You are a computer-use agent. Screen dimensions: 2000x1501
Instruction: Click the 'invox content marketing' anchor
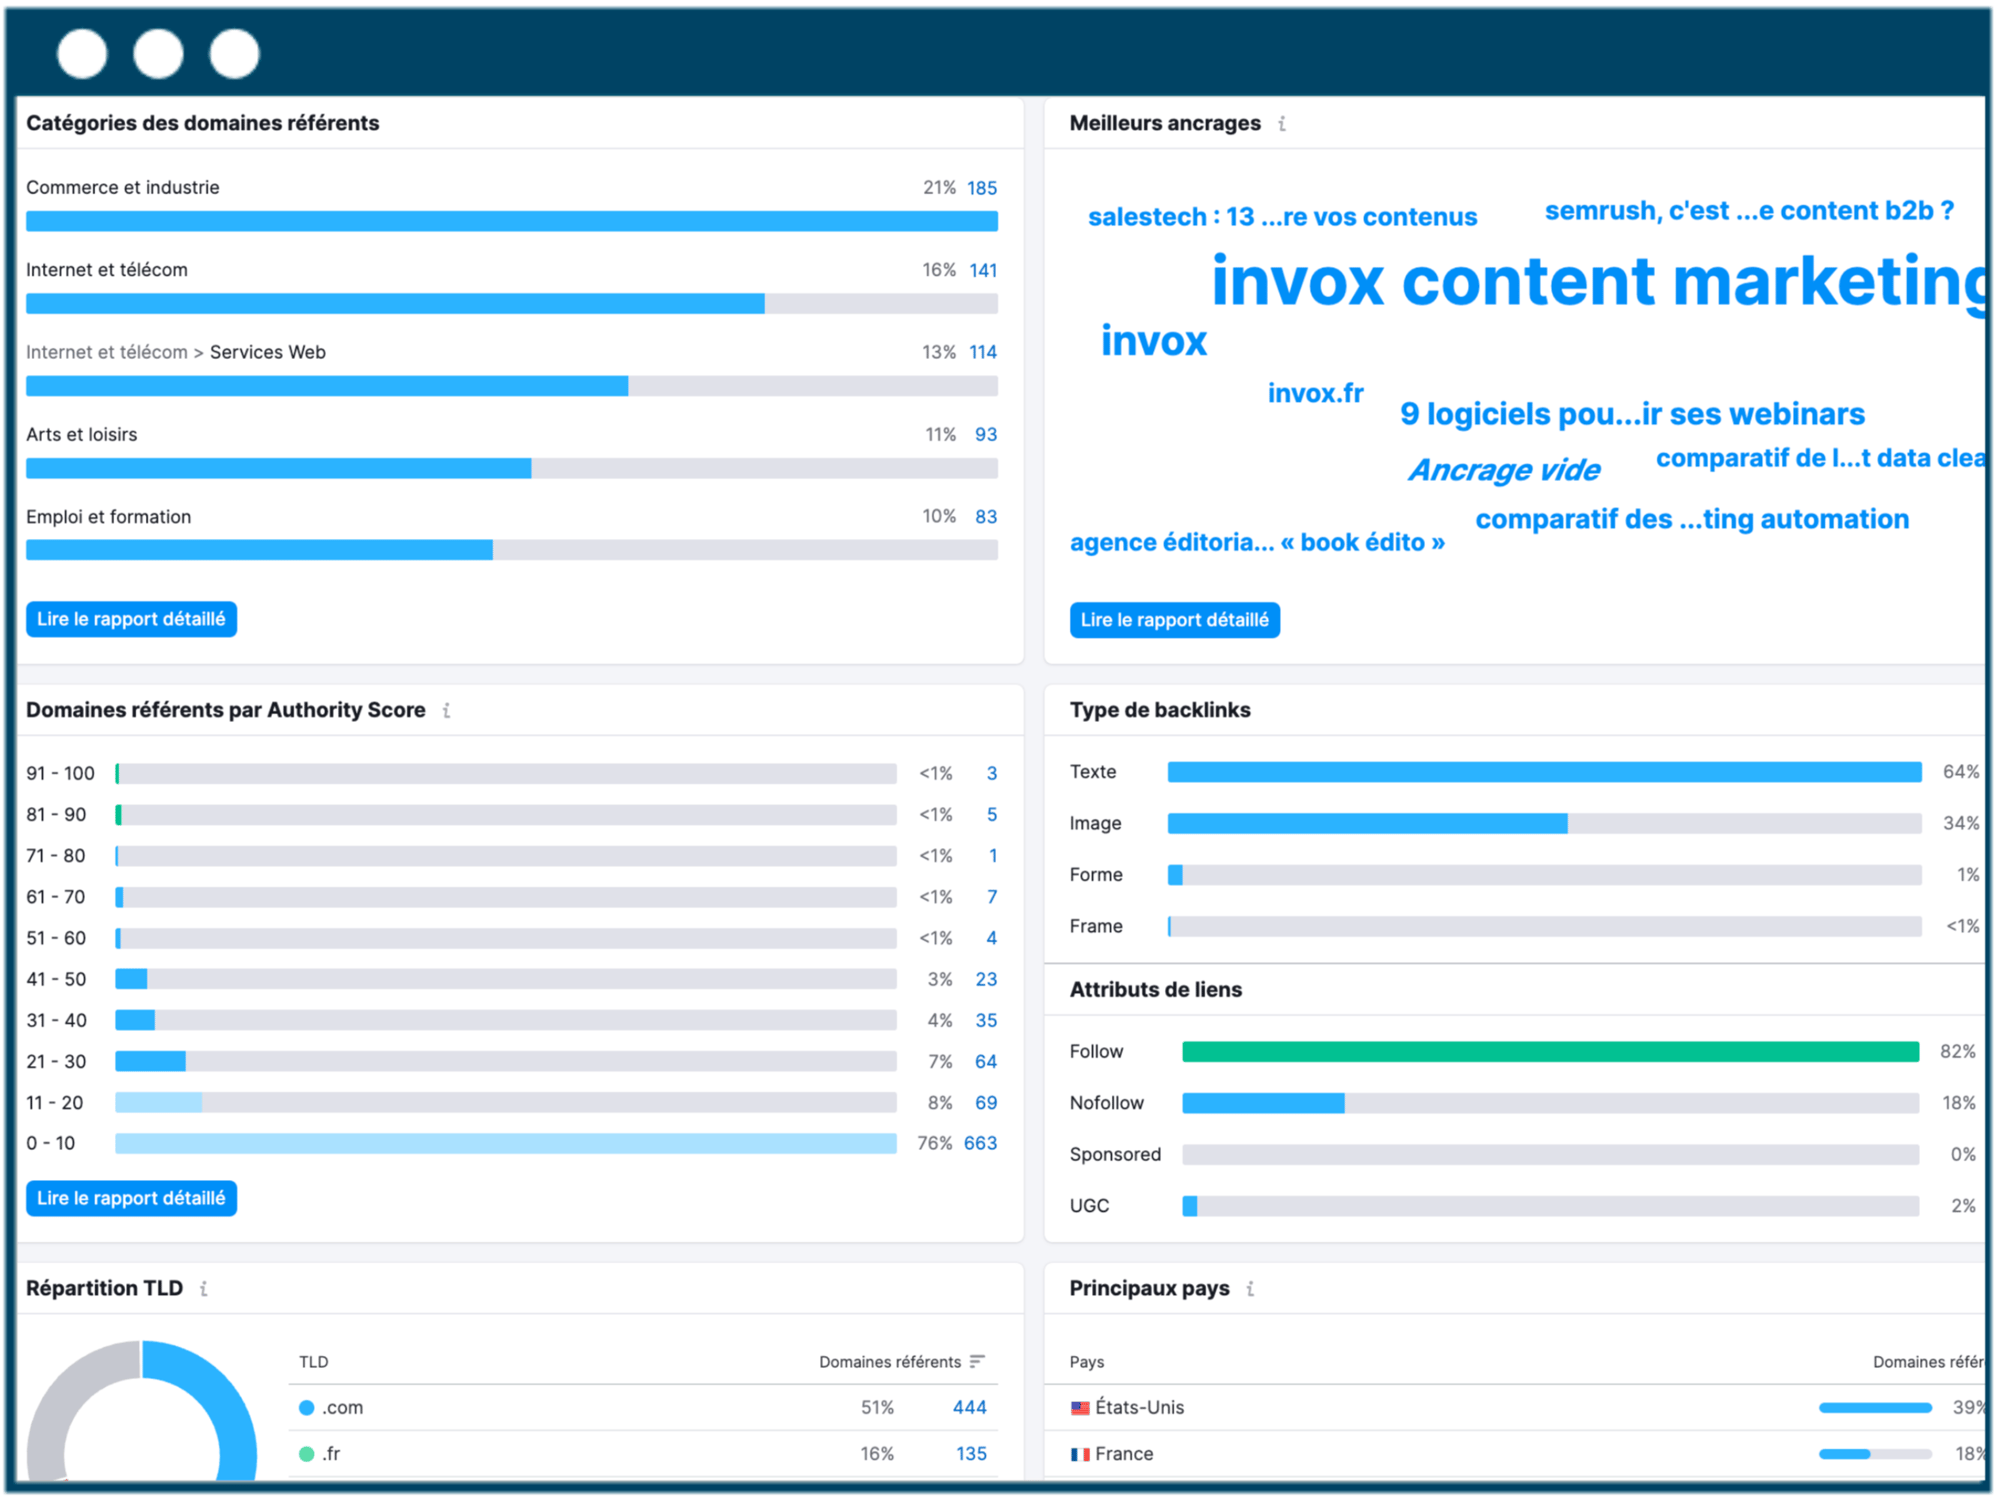[1598, 282]
